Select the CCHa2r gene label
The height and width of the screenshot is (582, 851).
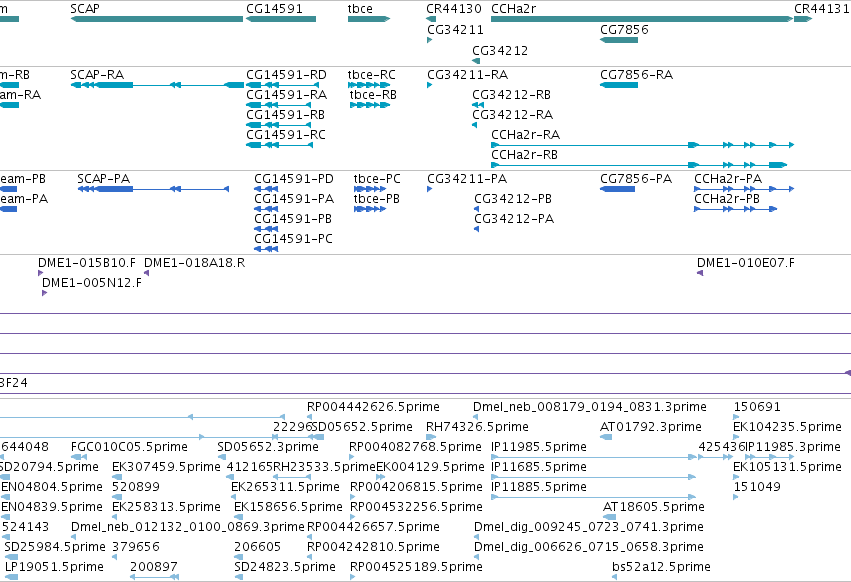coord(513,9)
